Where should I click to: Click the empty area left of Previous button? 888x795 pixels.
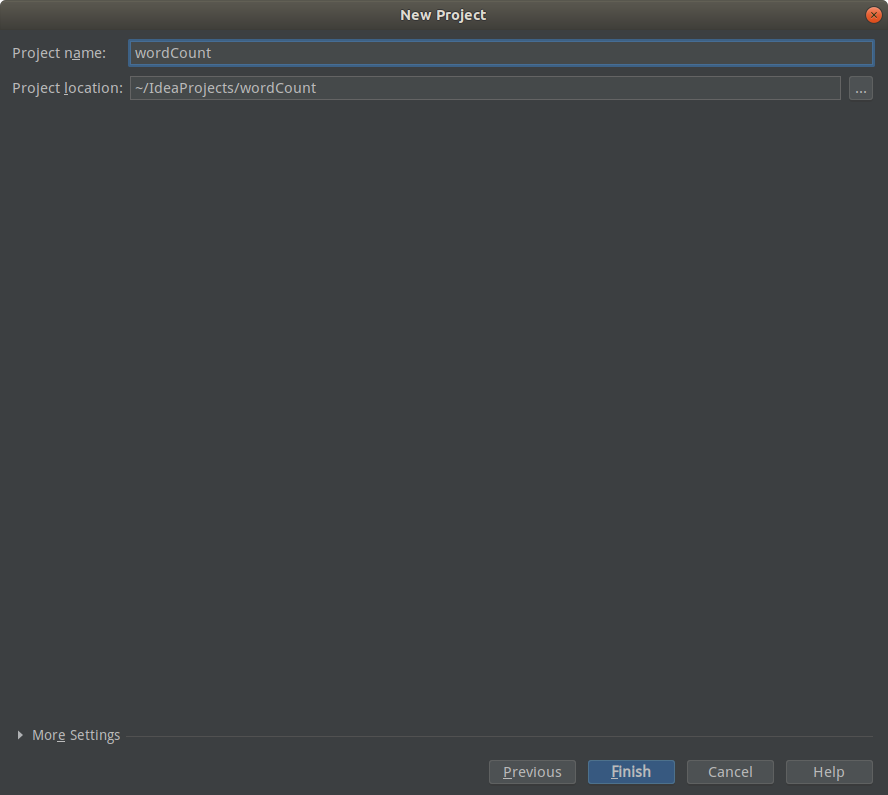coord(250,772)
